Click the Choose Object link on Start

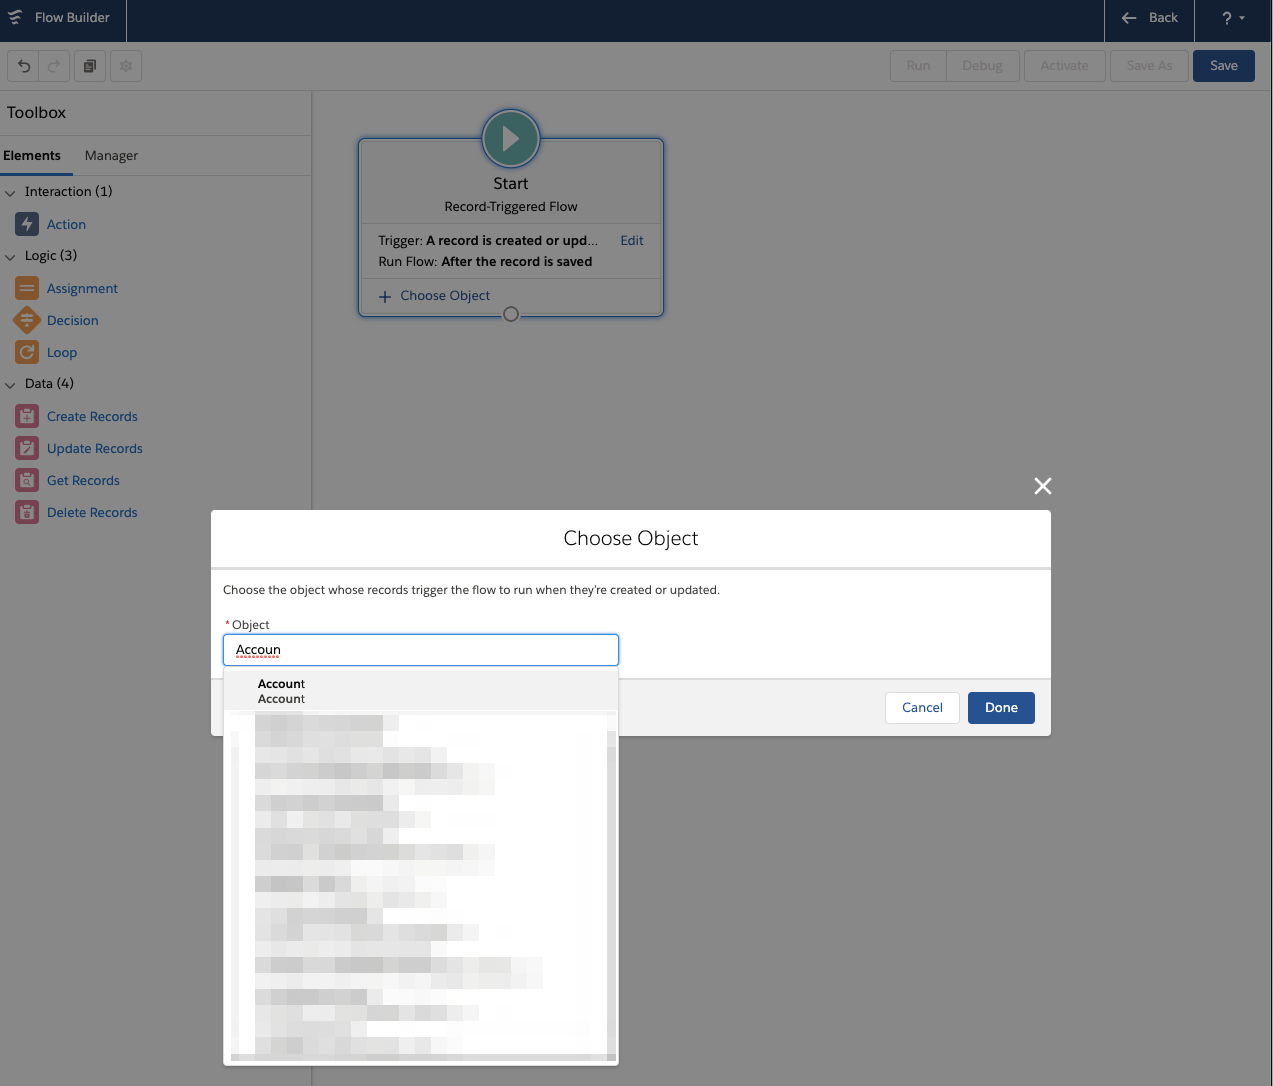(445, 296)
